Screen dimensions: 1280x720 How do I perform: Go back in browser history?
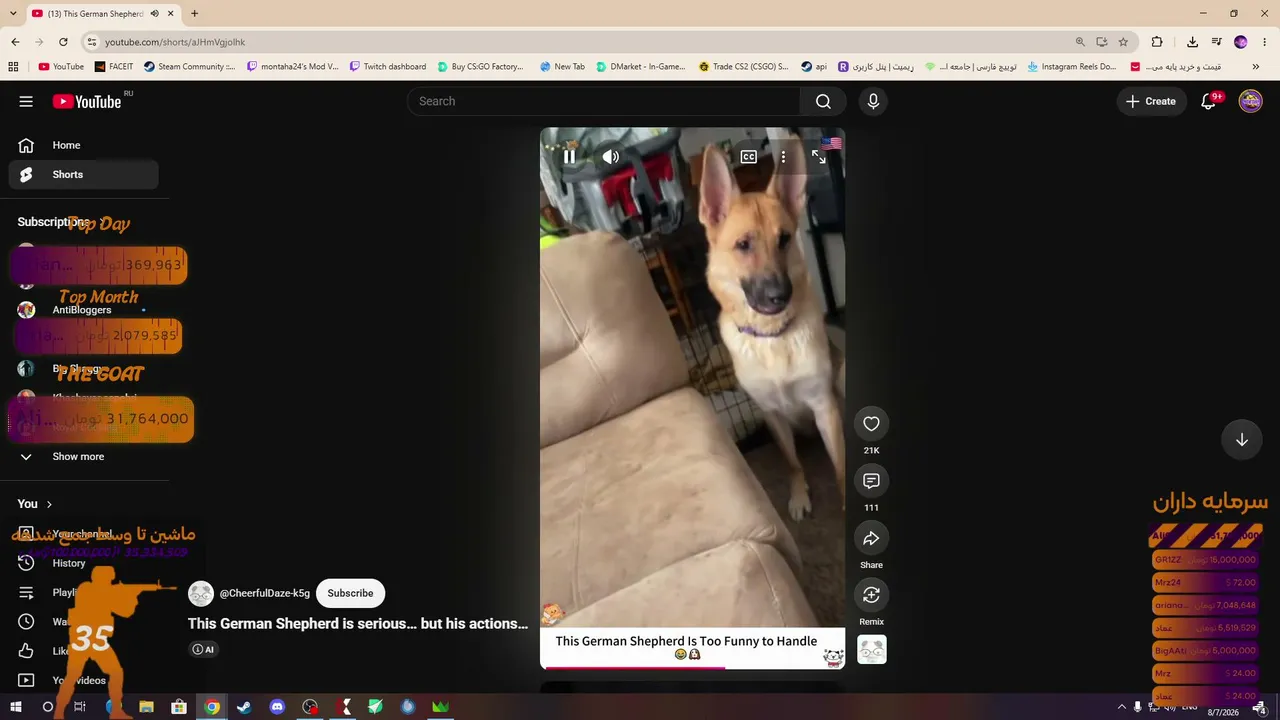15,42
